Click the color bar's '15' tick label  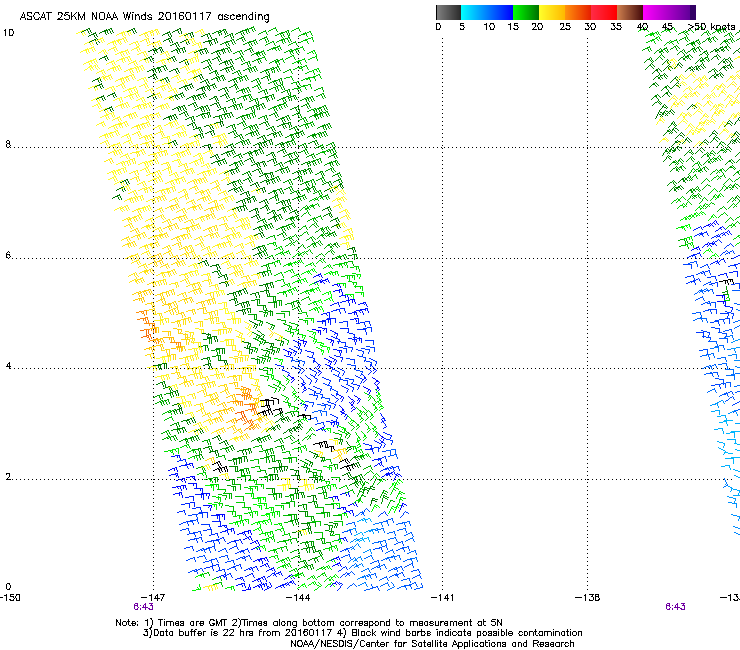pyautogui.click(x=513, y=27)
